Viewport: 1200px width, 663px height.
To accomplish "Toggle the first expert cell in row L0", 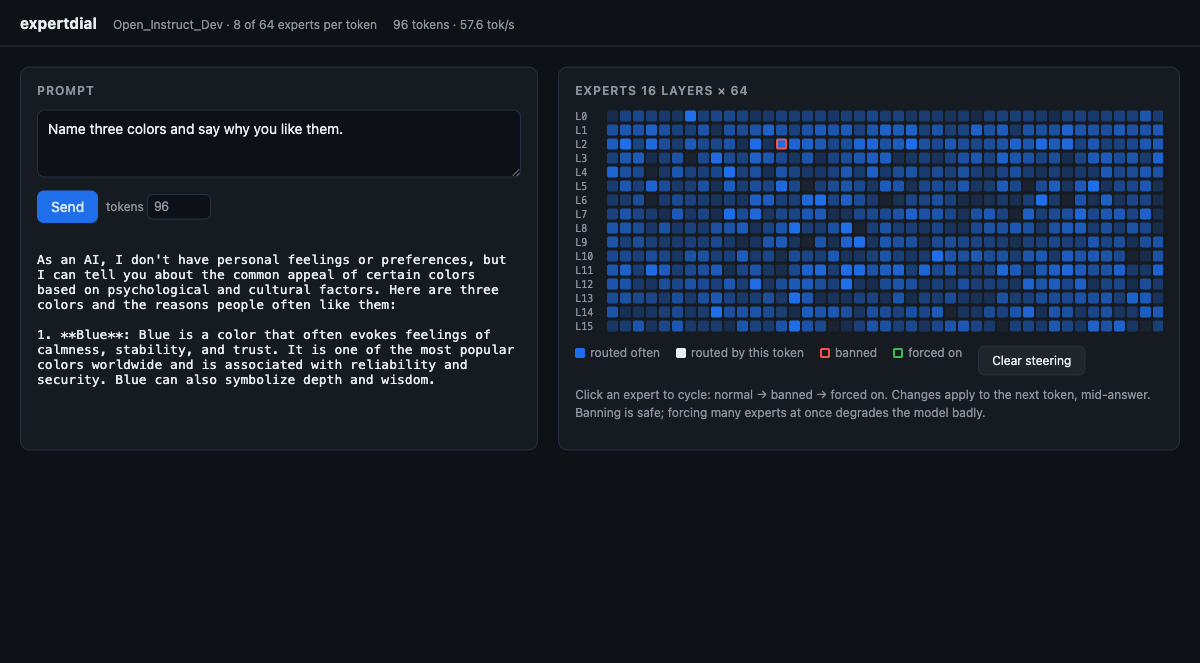I will [x=613, y=116].
